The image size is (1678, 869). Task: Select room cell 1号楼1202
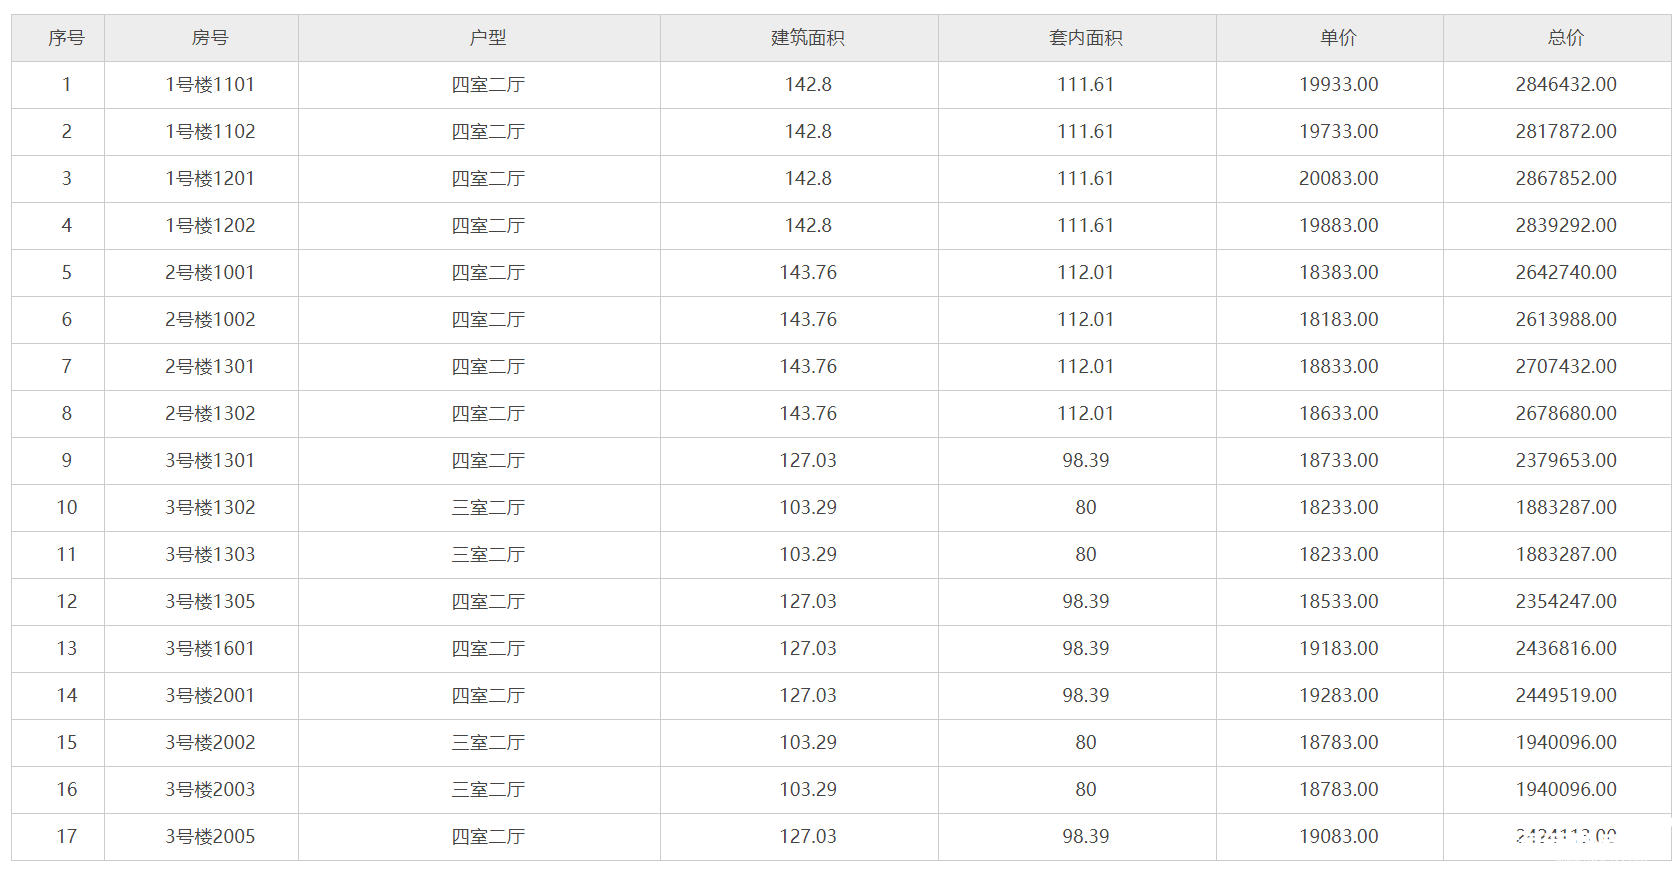(210, 226)
